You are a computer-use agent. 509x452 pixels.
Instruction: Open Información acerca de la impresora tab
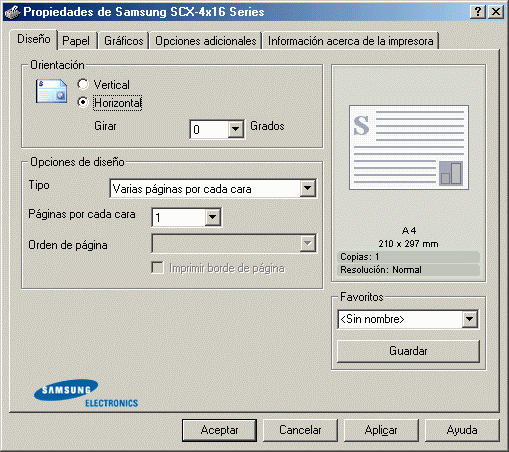click(351, 41)
